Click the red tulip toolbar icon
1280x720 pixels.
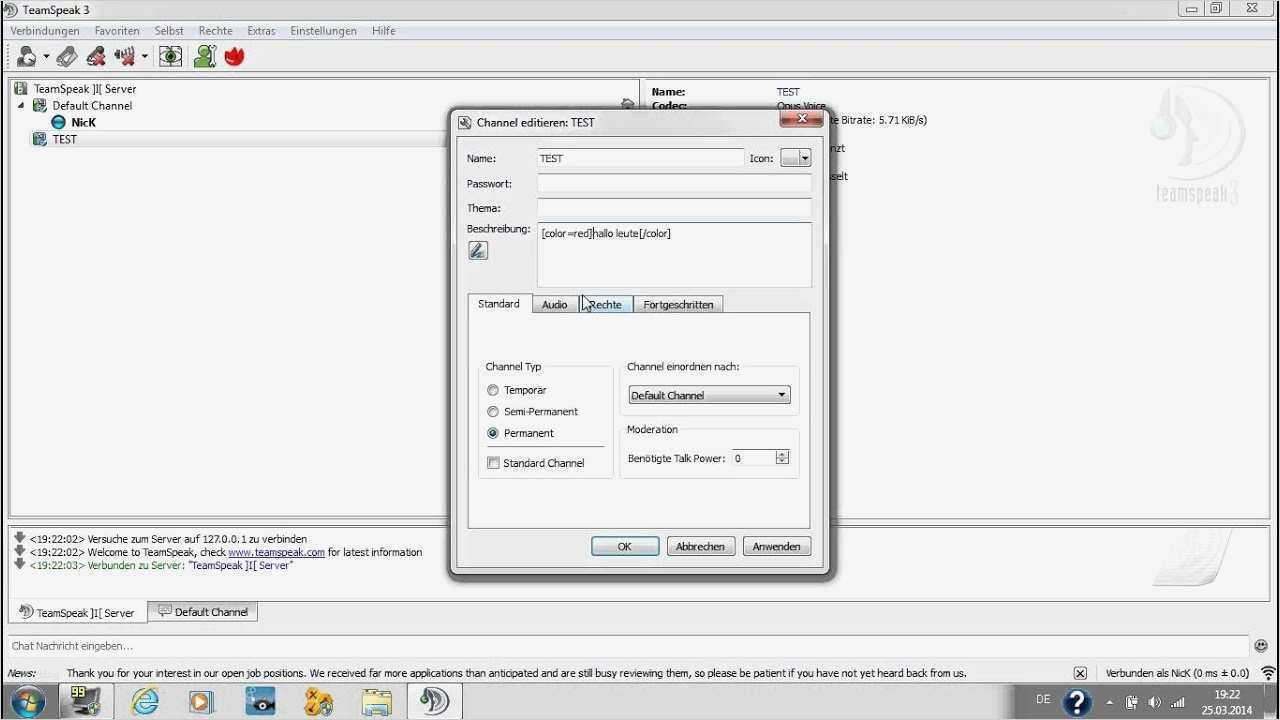234,56
